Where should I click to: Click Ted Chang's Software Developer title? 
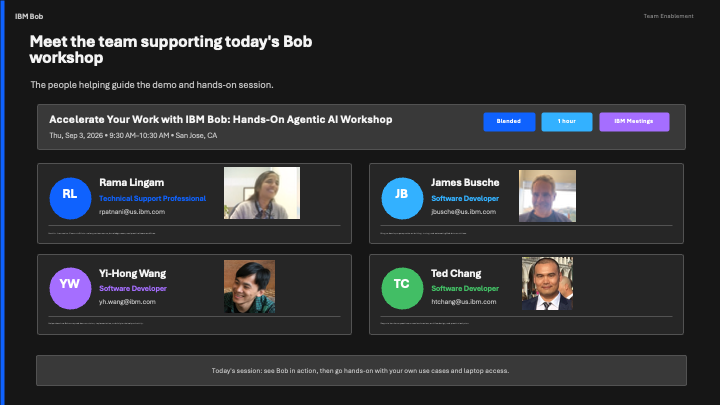(465, 288)
